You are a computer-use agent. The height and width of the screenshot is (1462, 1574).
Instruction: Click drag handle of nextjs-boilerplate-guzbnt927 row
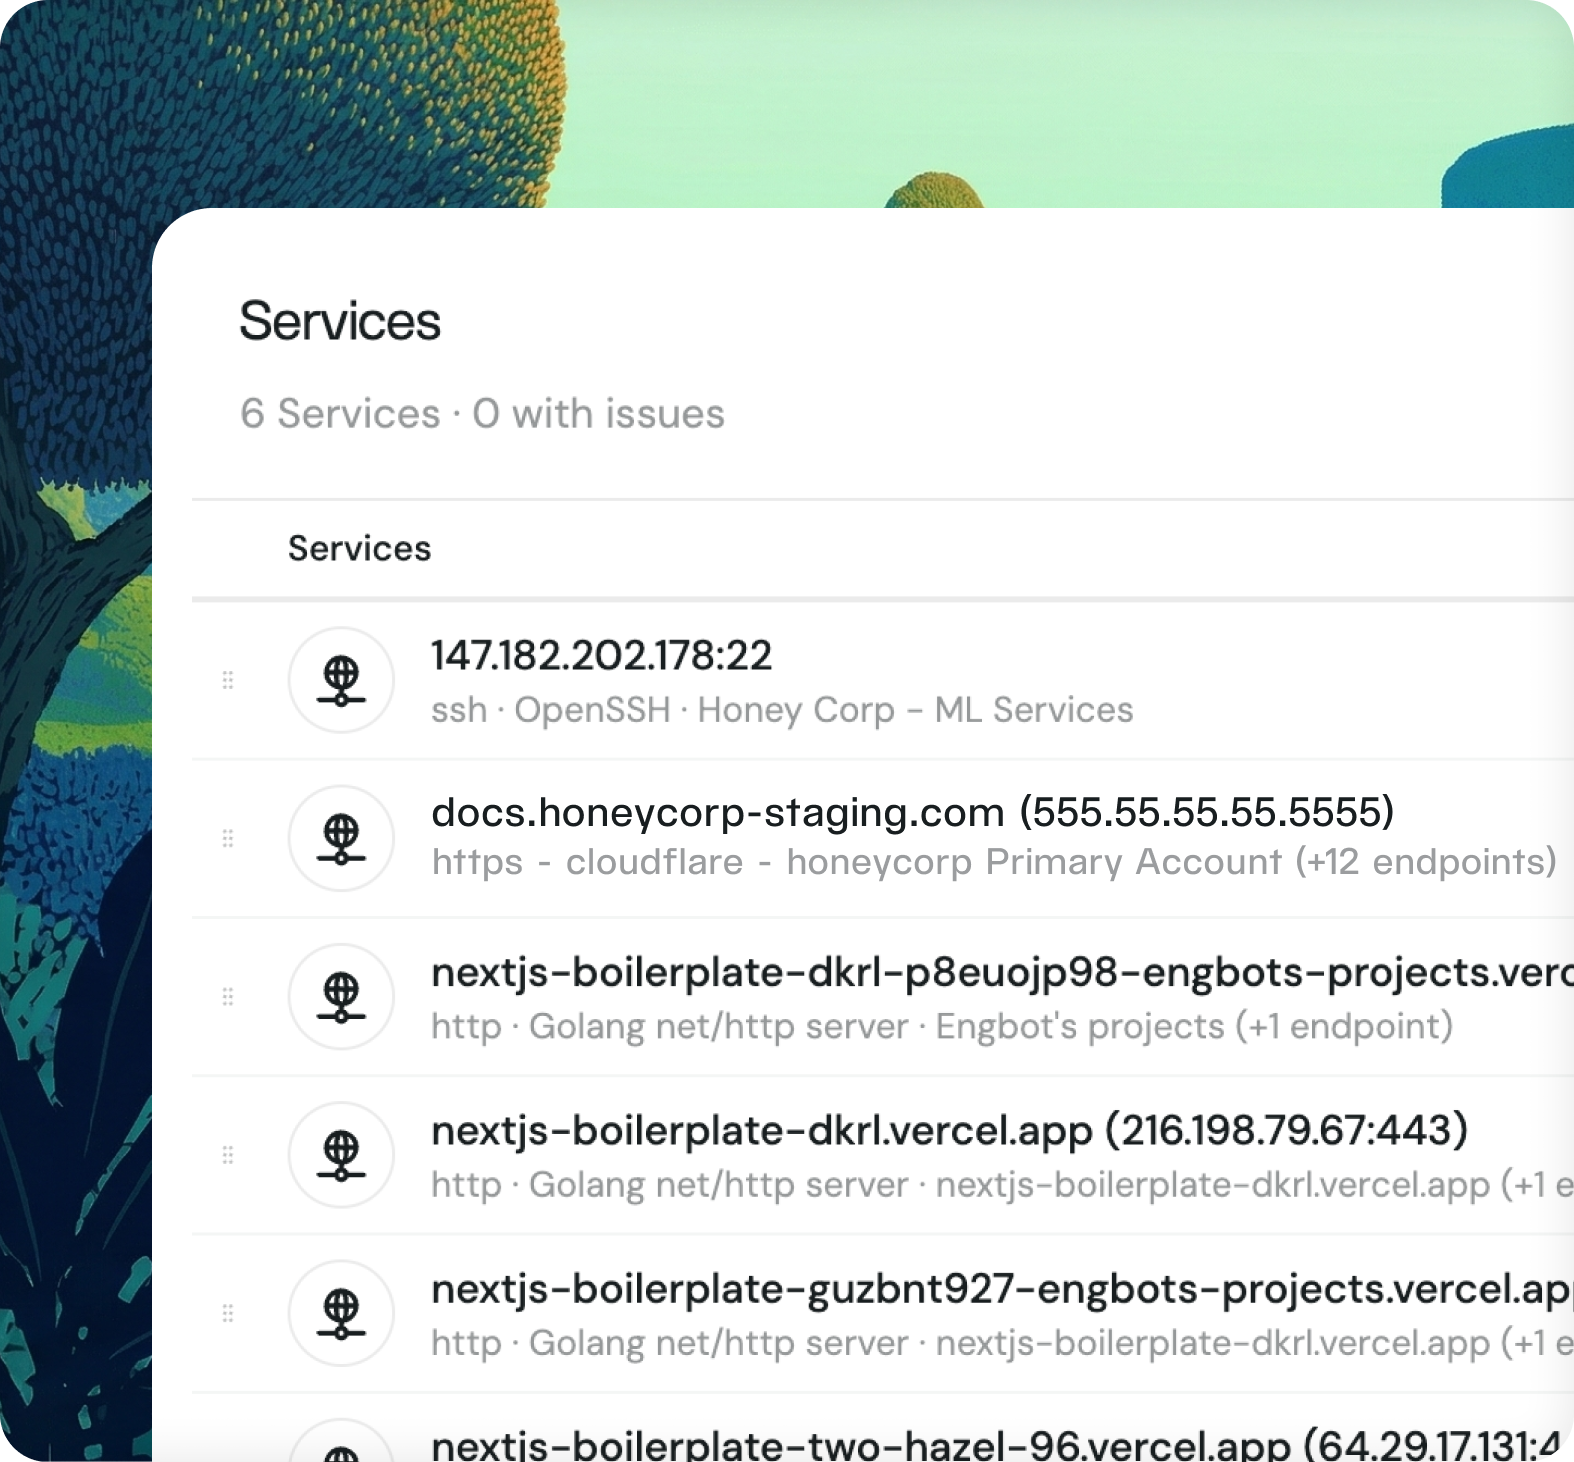228,1313
